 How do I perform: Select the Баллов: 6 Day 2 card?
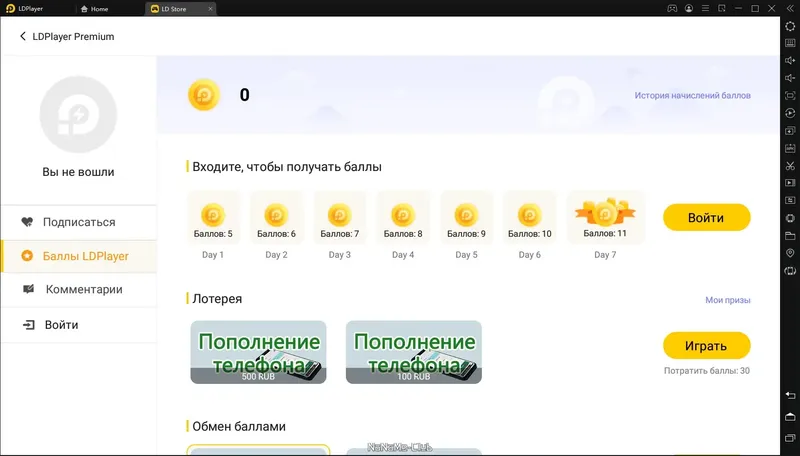277,218
